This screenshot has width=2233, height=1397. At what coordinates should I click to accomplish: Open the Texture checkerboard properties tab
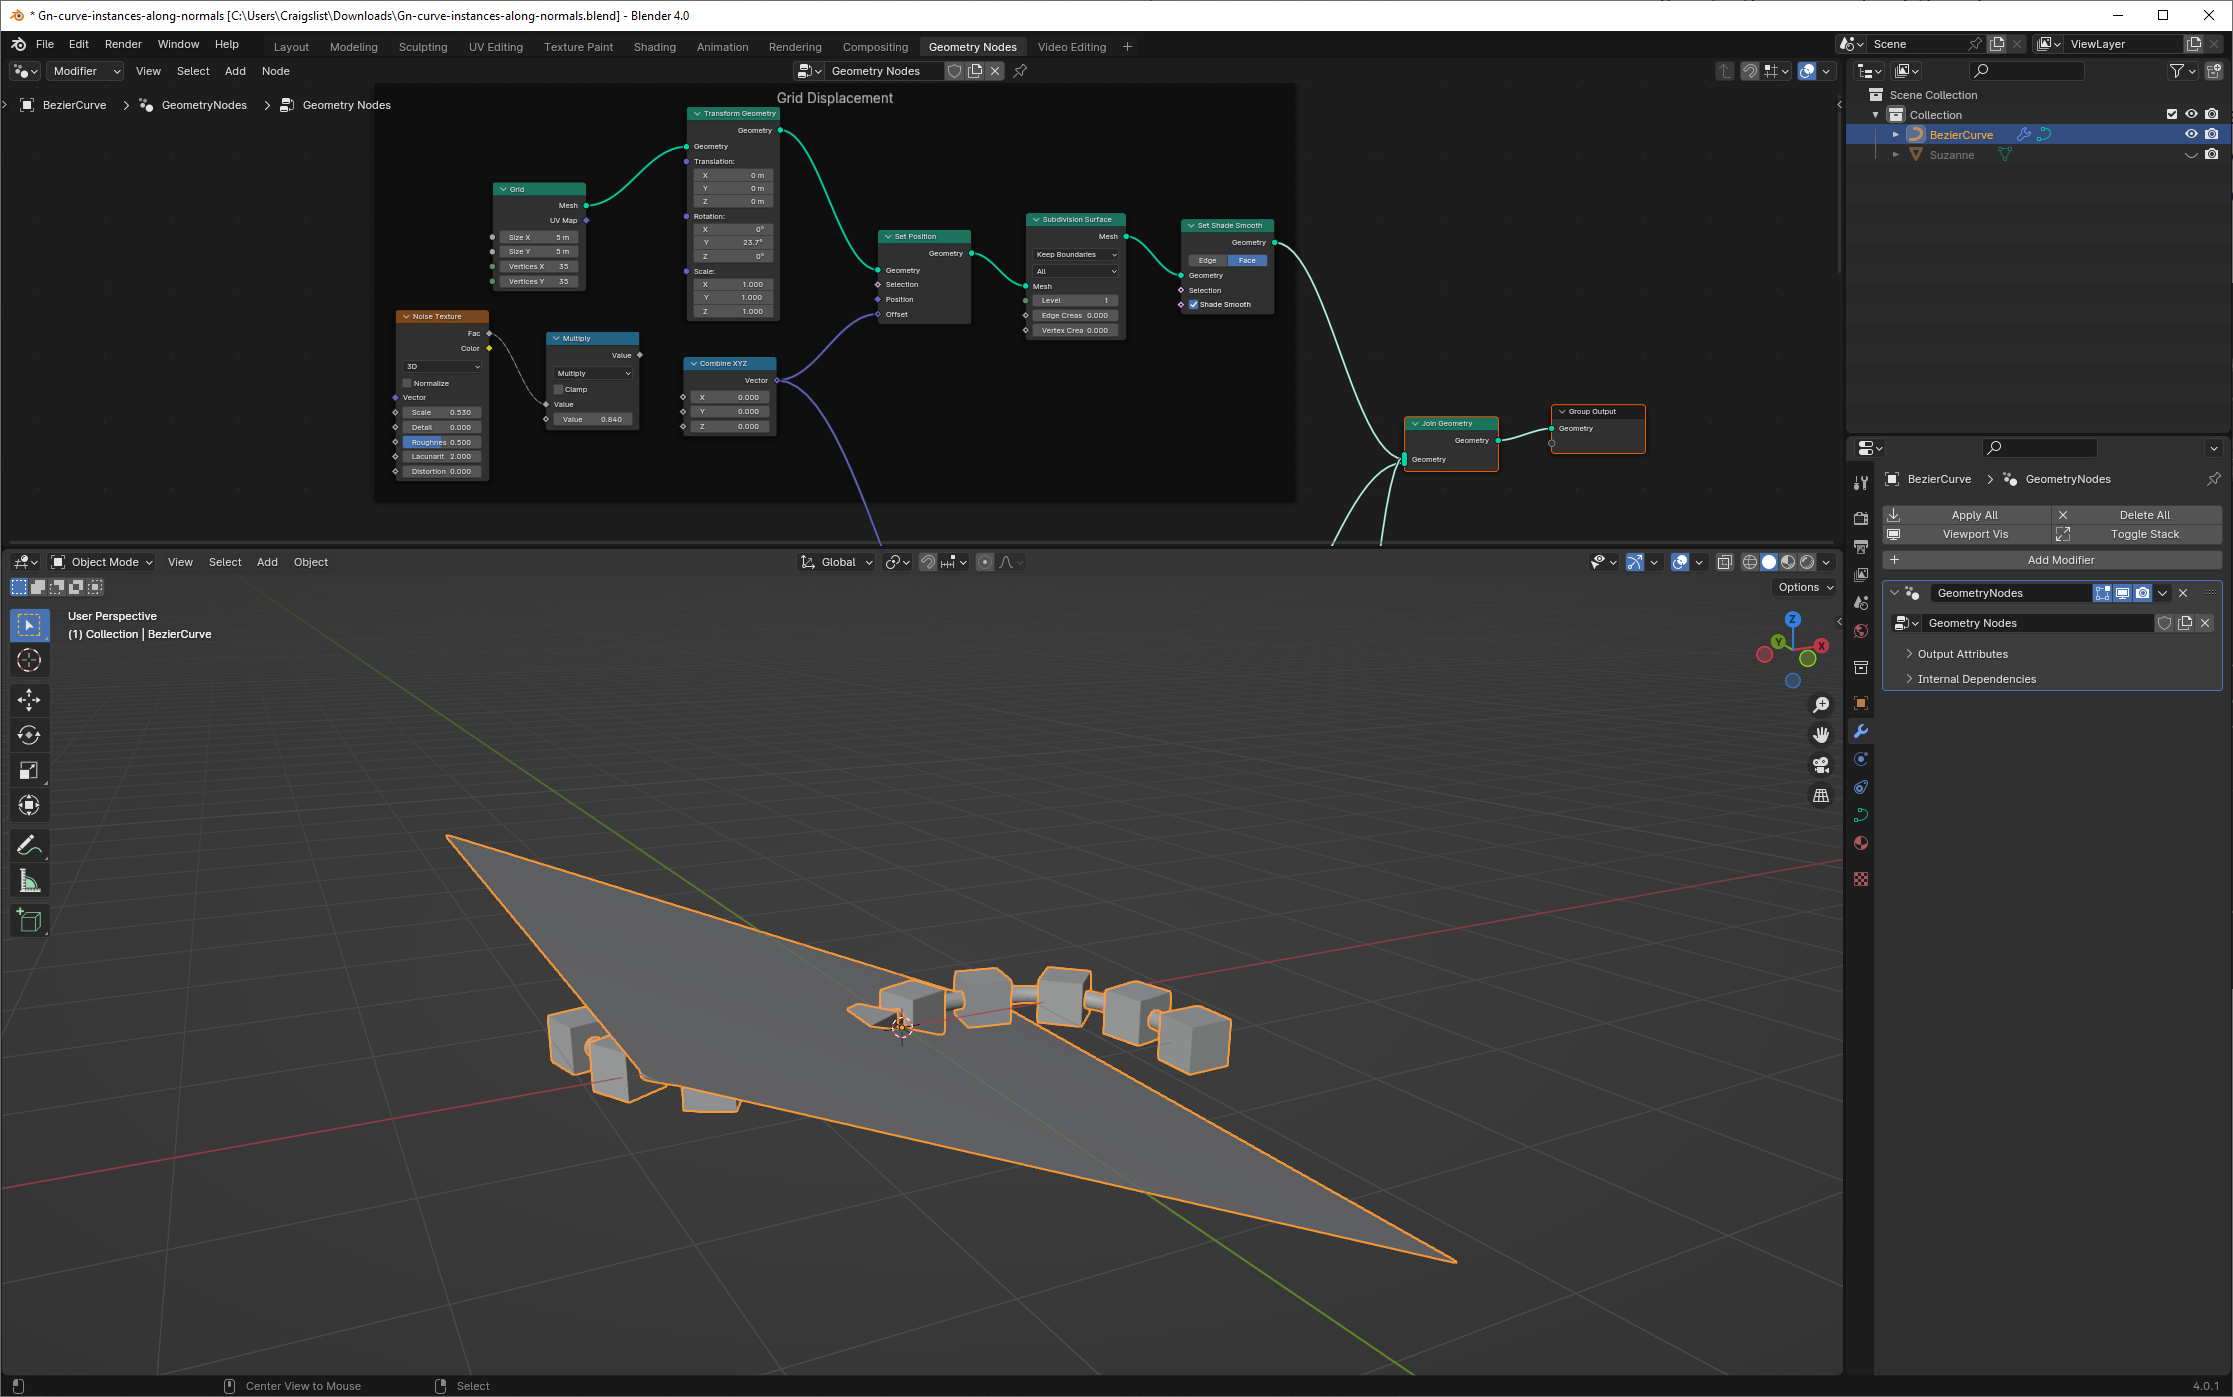1861,879
